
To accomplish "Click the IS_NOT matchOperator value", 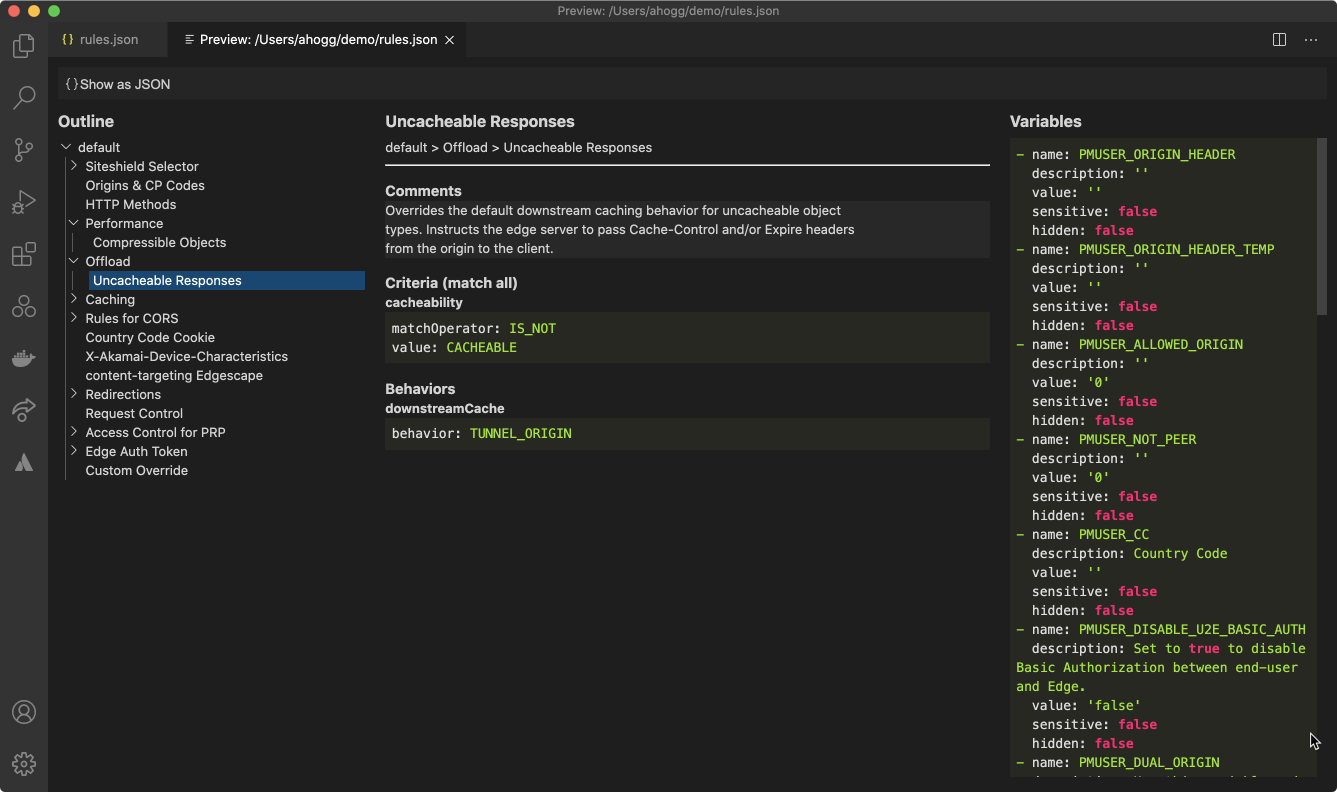I will [532, 328].
